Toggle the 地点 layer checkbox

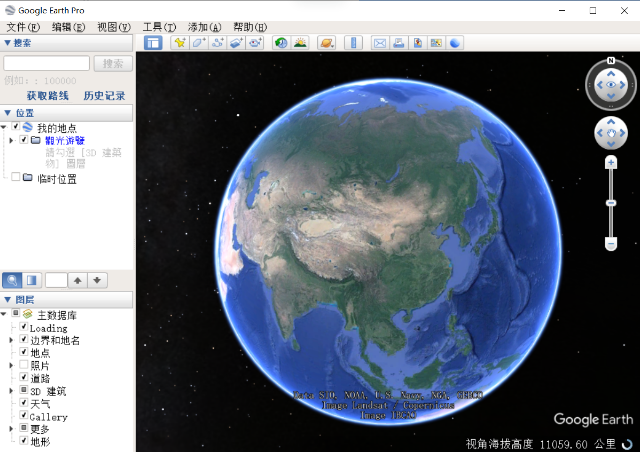click(24, 352)
